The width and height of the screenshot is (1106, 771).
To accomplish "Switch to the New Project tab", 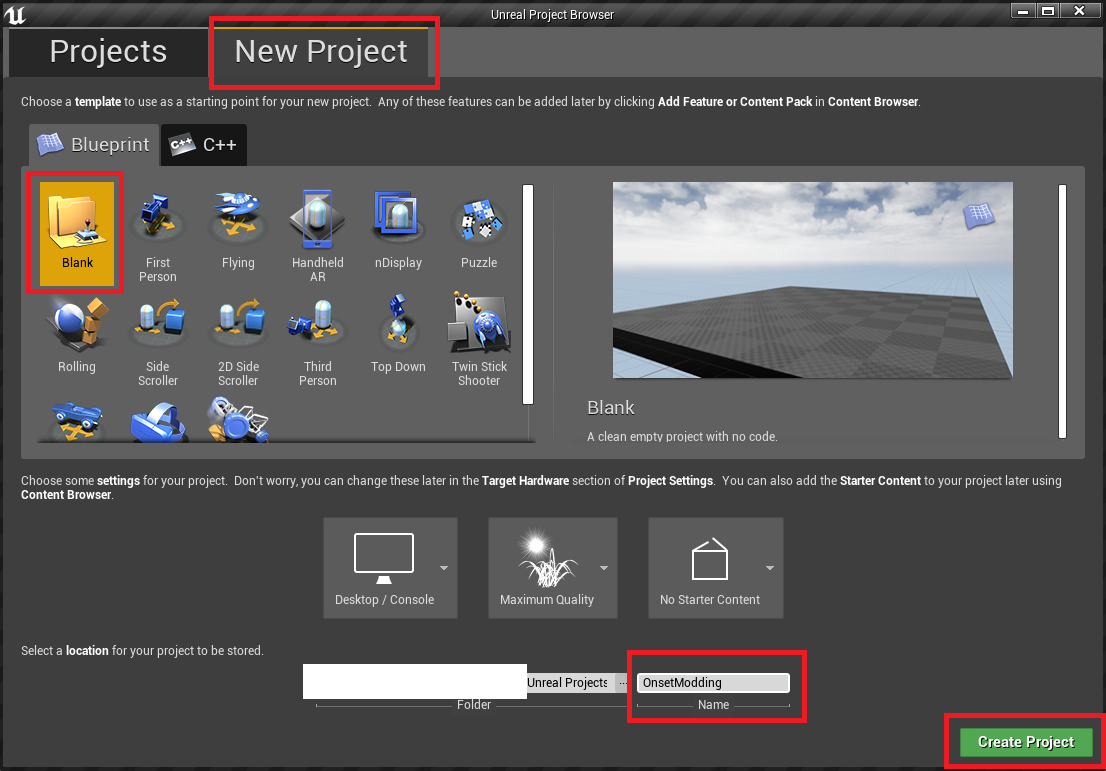I will pyautogui.click(x=321, y=51).
